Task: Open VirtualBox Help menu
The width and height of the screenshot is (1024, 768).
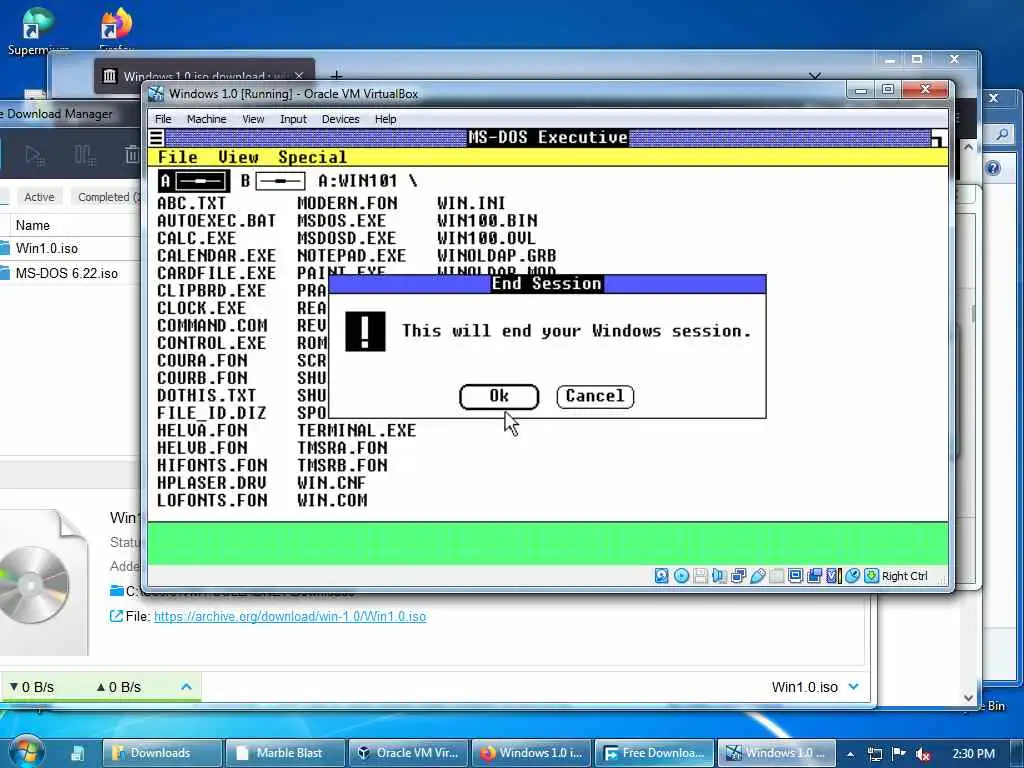Action: coord(385,119)
